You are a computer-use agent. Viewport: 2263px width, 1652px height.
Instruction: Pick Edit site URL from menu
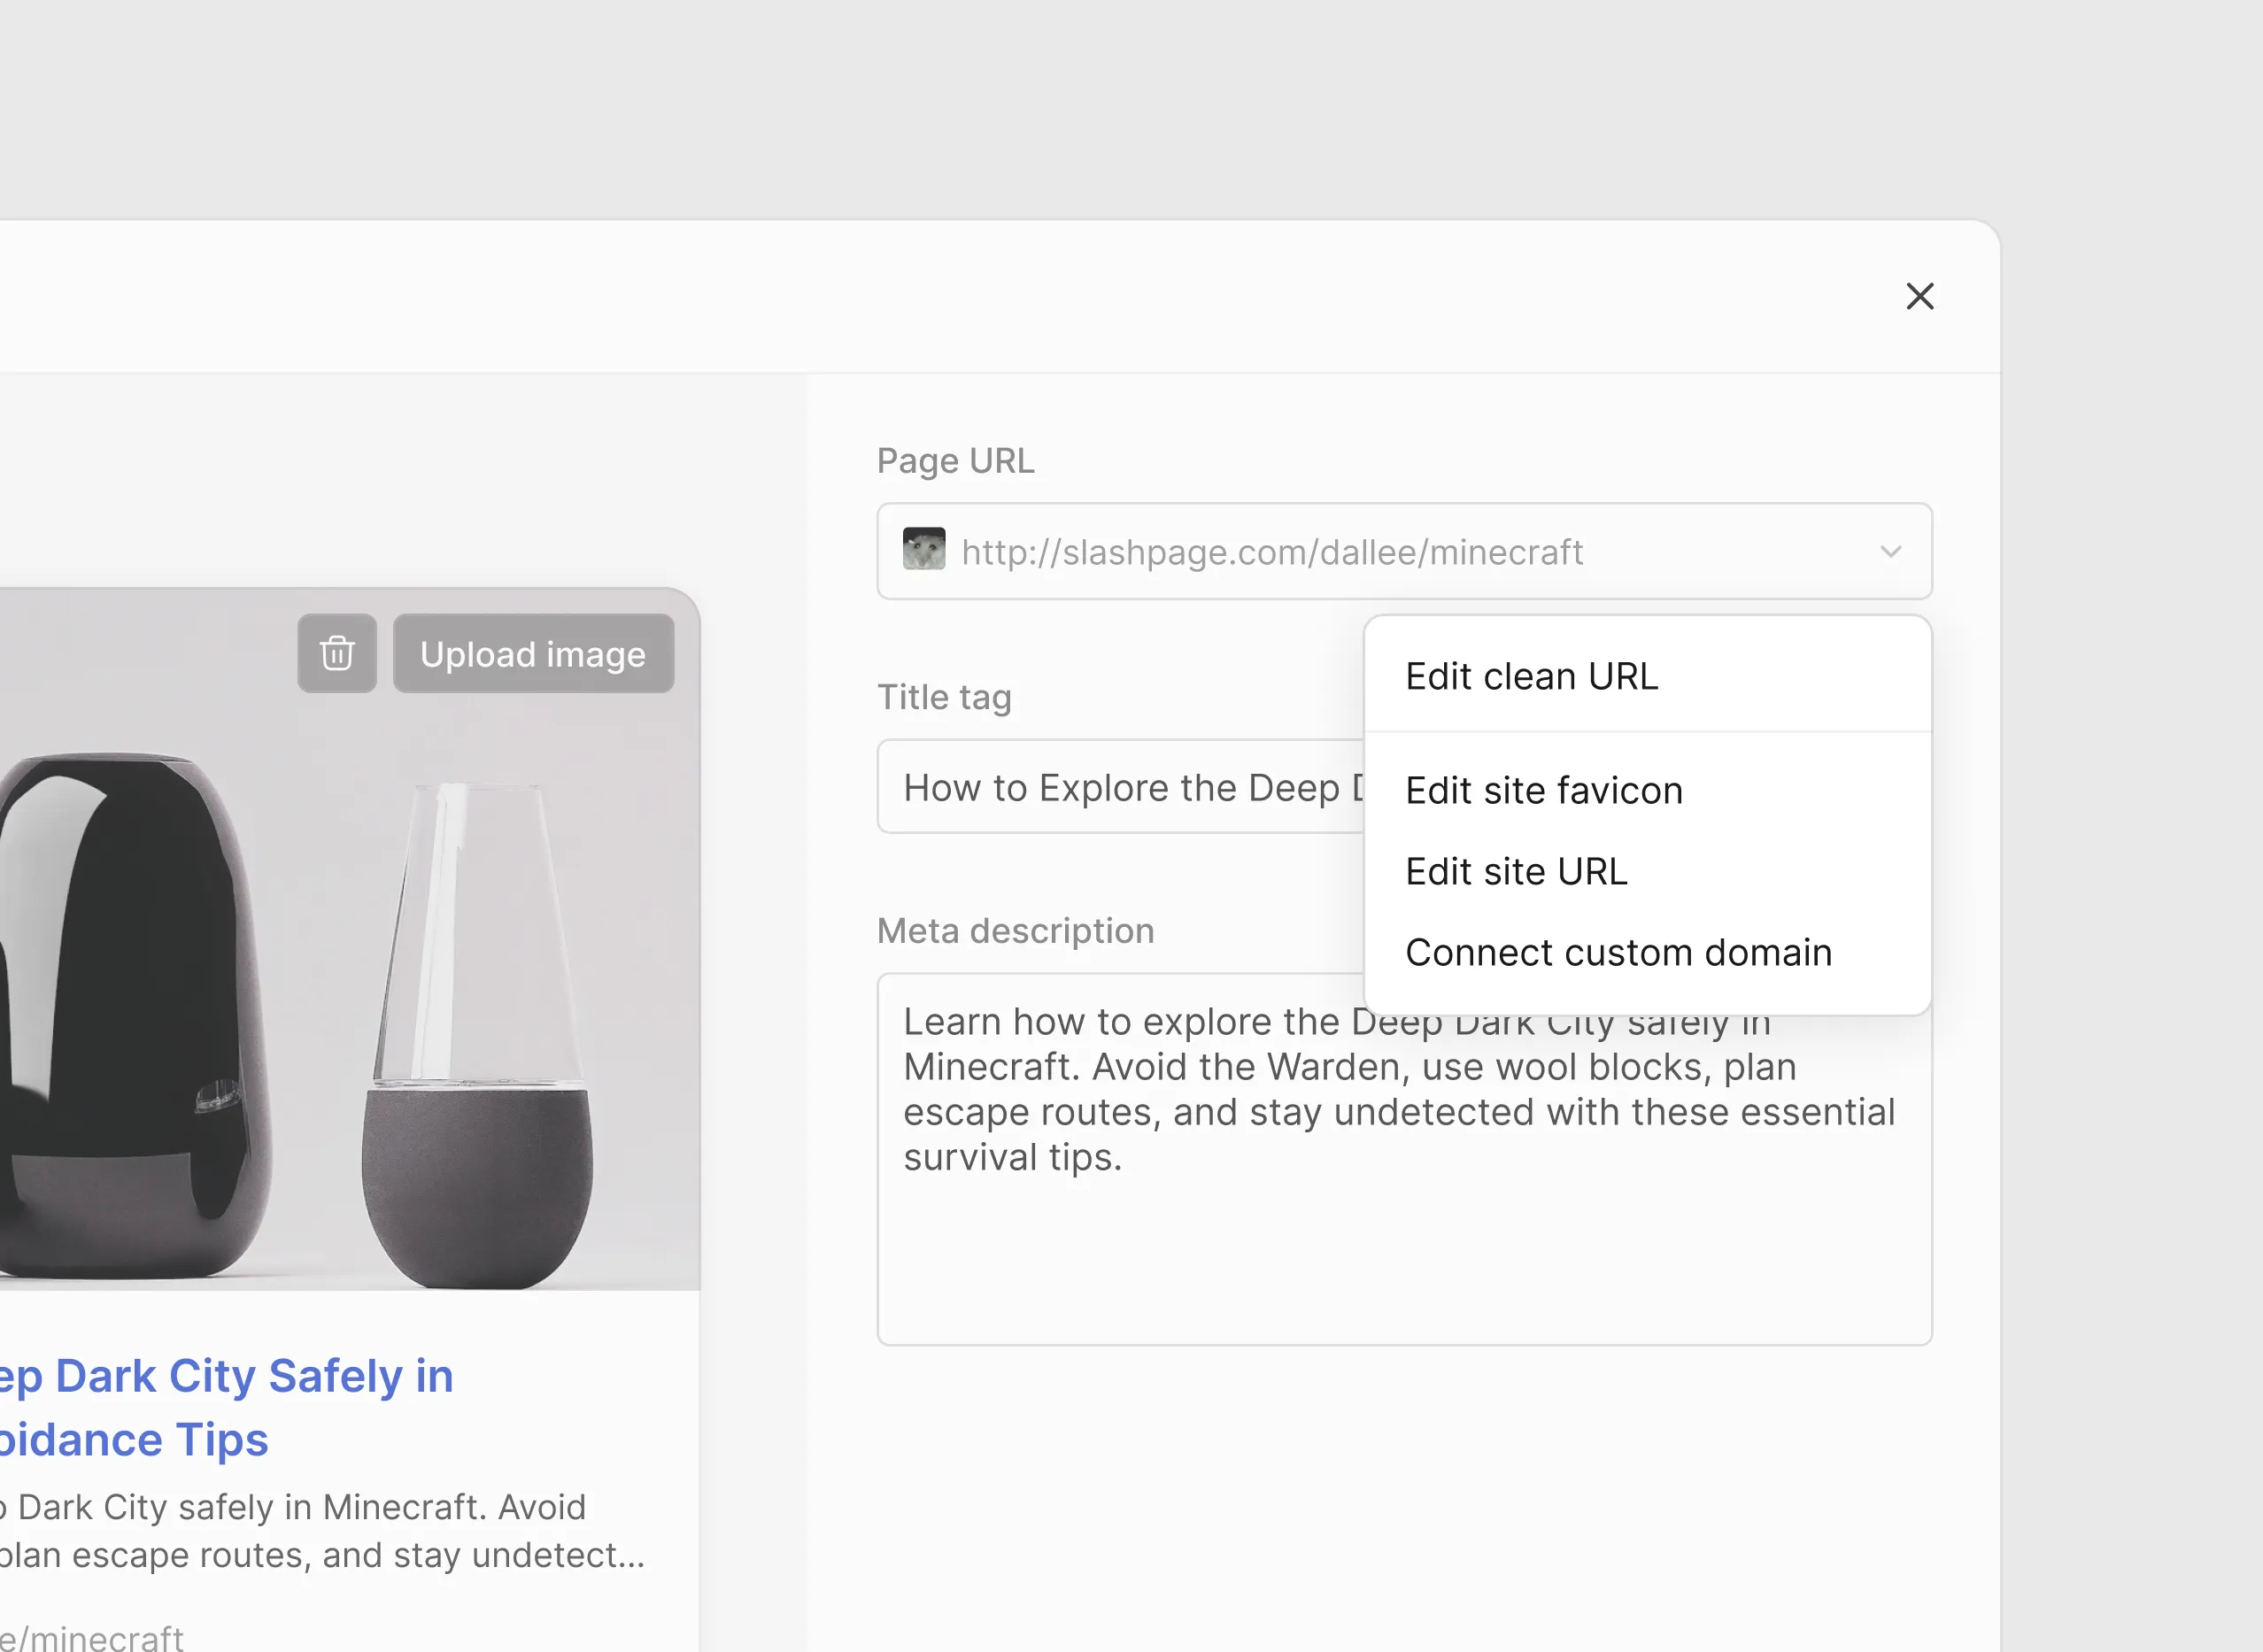1515,872
